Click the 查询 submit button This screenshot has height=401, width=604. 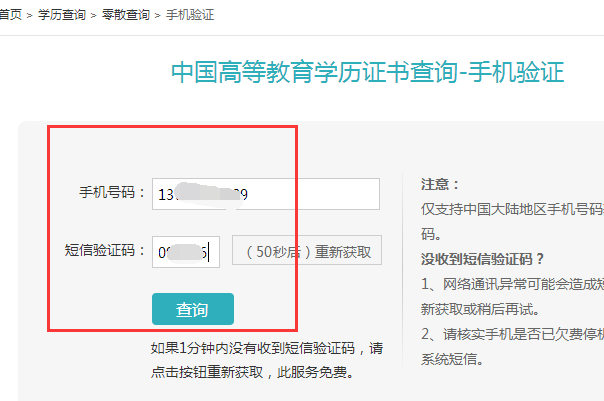click(193, 309)
